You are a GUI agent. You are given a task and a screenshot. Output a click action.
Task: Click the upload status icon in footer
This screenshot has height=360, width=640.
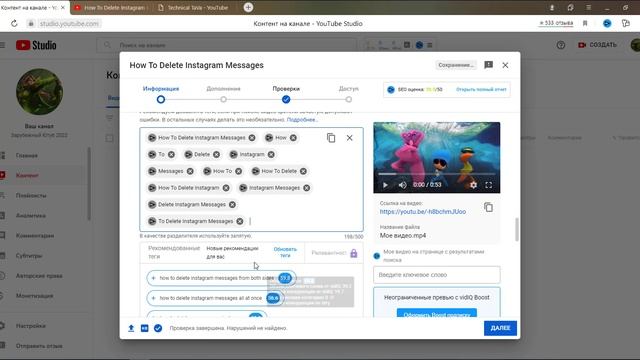[x=131, y=328]
